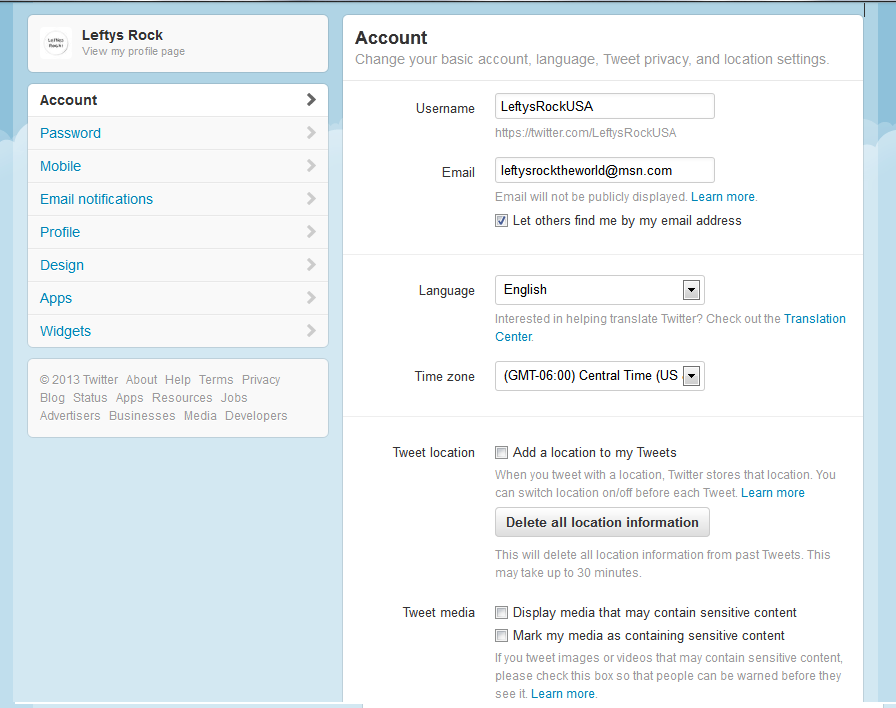This screenshot has height=708, width=896.
Task: Click the chevron arrow beside Password
Action: 311,133
